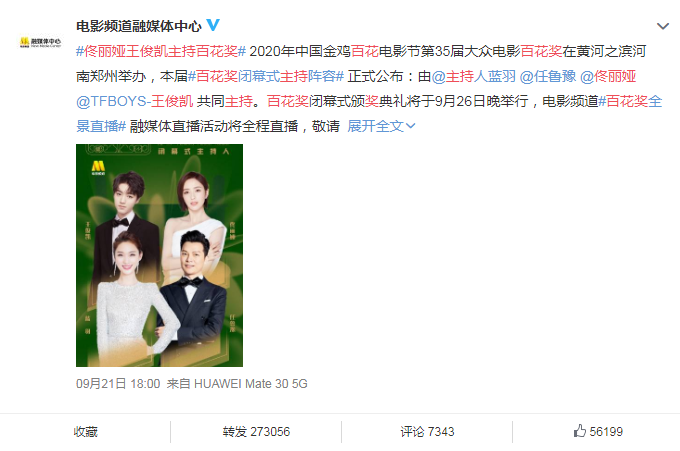The image size is (680, 451).
Task: Open the green hosts poster image
Action: click(x=159, y=255)
